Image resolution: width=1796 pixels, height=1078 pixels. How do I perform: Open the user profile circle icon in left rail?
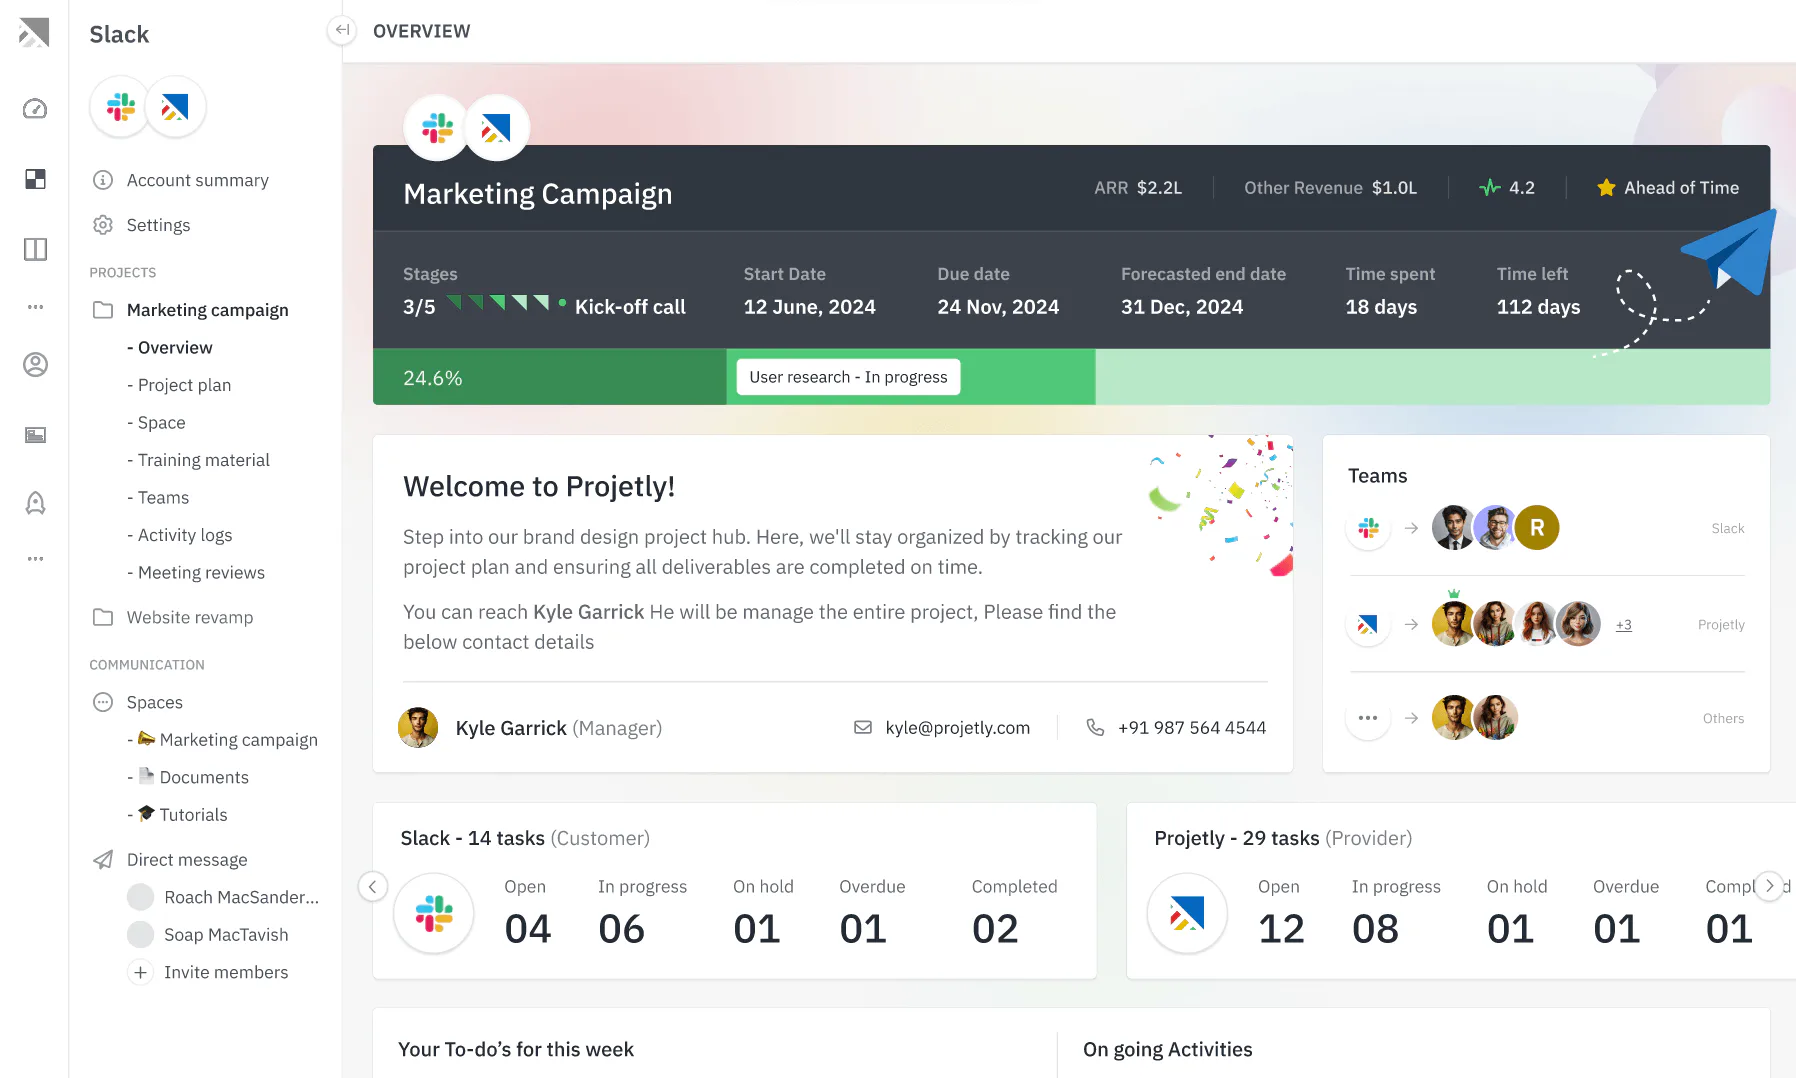tap(35, 365)
